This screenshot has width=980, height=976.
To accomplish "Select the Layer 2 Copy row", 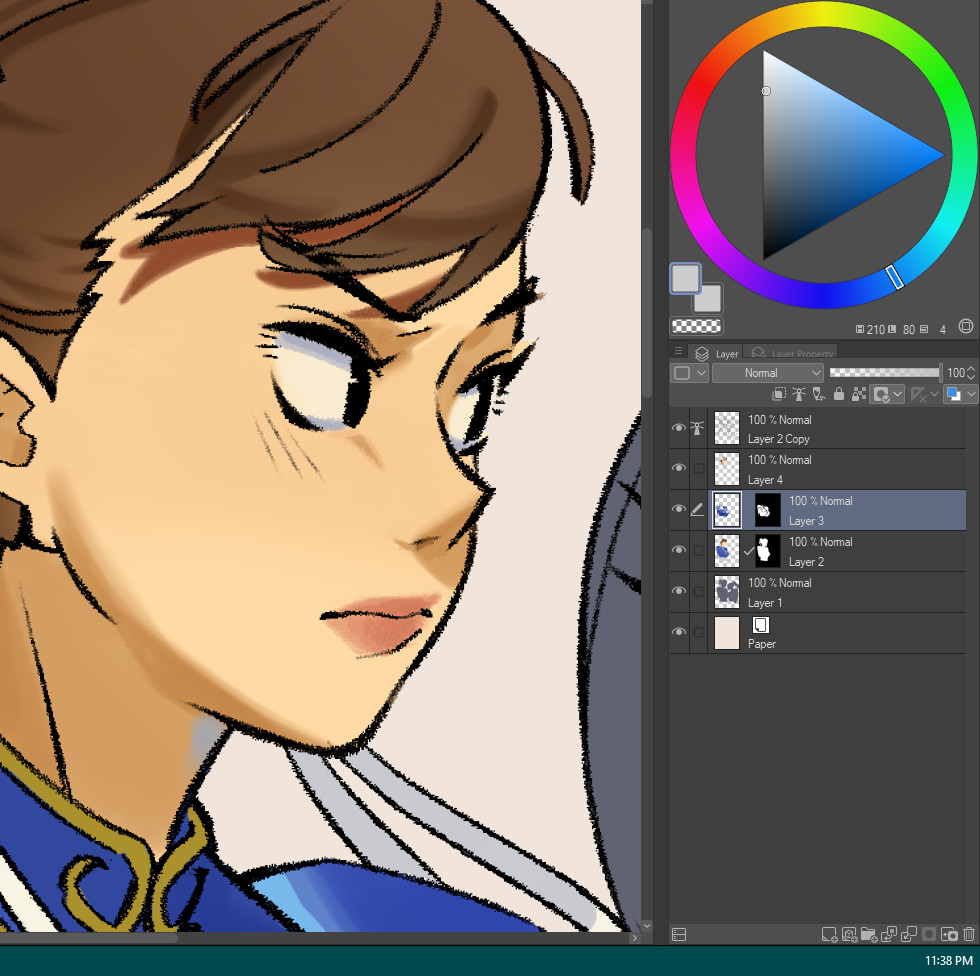I will click(818, 429).
